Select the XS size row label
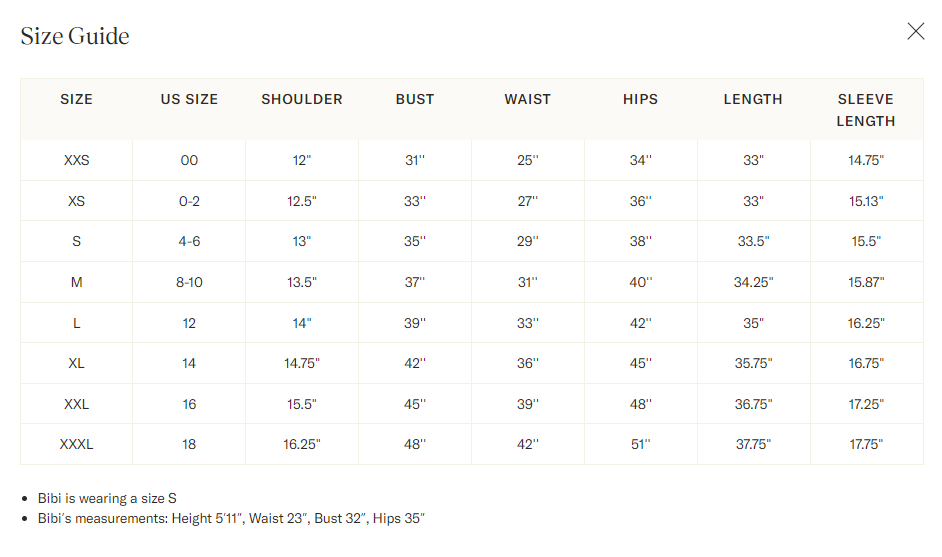Image resolution: width=942 pixels, height=557 pixels. coord(76,201)
